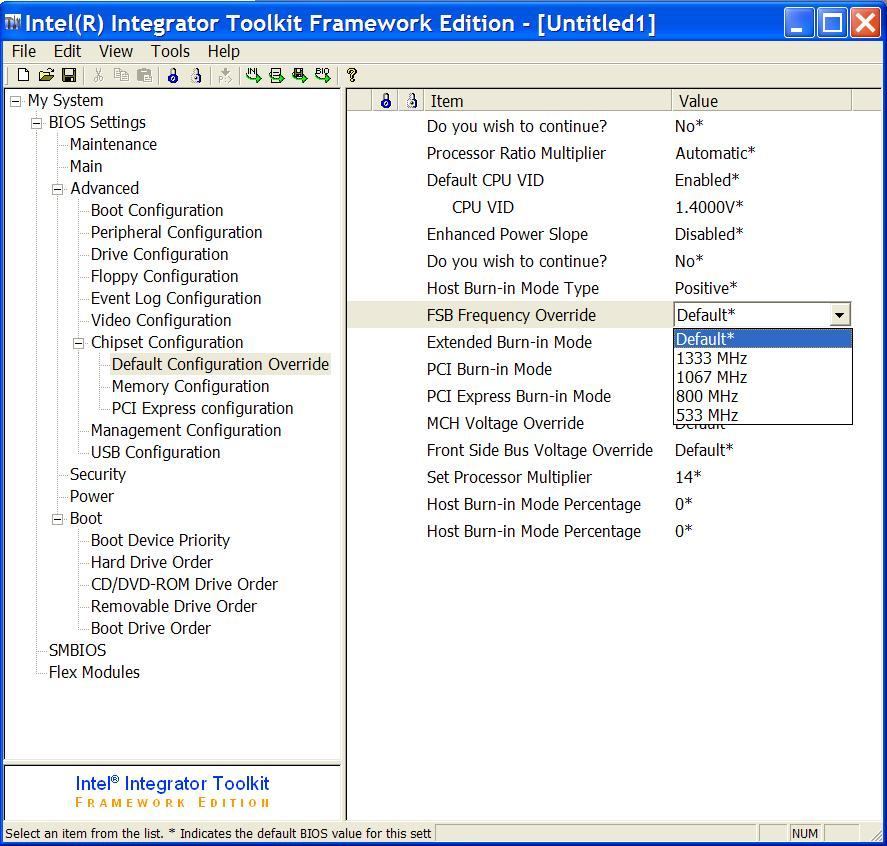Click the INI green arrow toolbar icon
The image size is (887, 846).
253,75
